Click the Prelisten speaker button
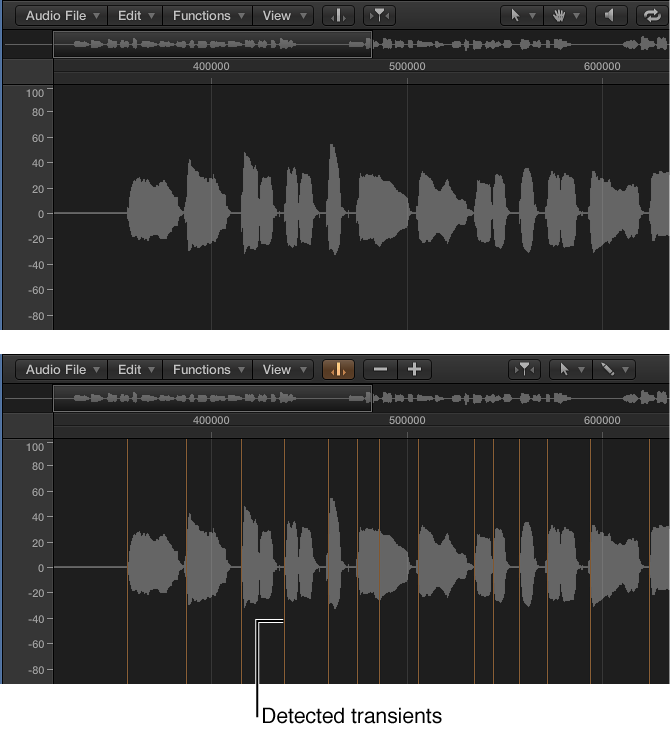Viewport: 670px width, 734px height. pyautogui.click(x=611, y=16)
